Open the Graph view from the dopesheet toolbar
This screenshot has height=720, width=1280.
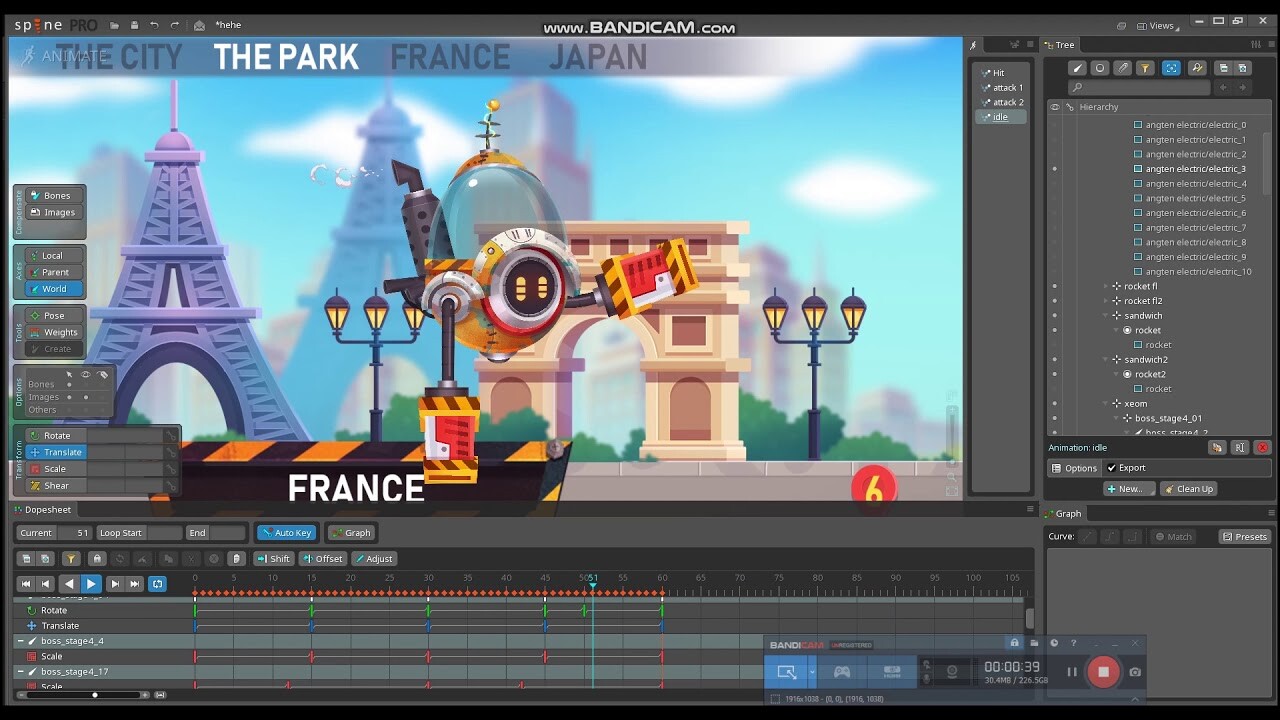coord(351,532)
